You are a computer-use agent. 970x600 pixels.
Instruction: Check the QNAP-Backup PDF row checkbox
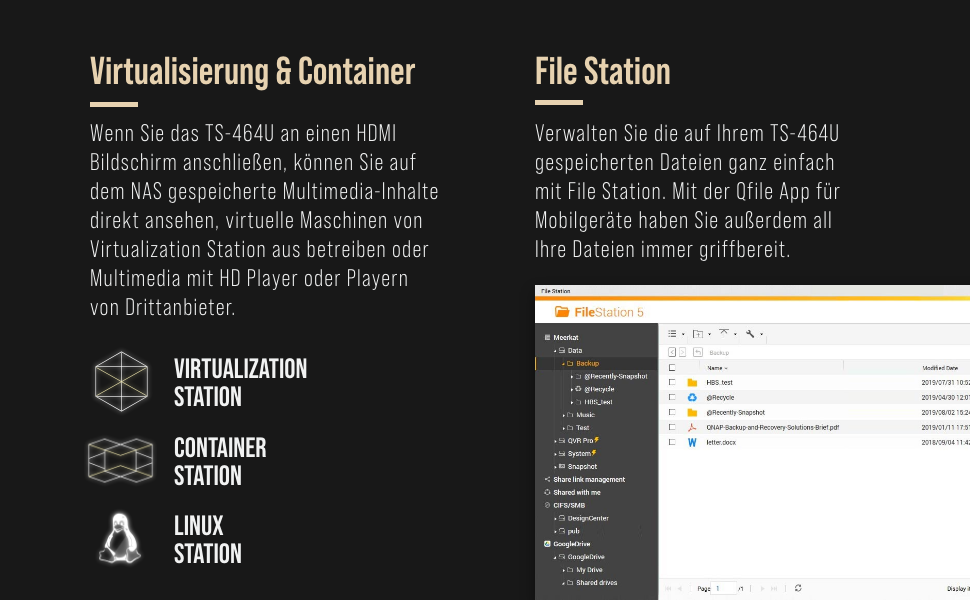point(672,427)
